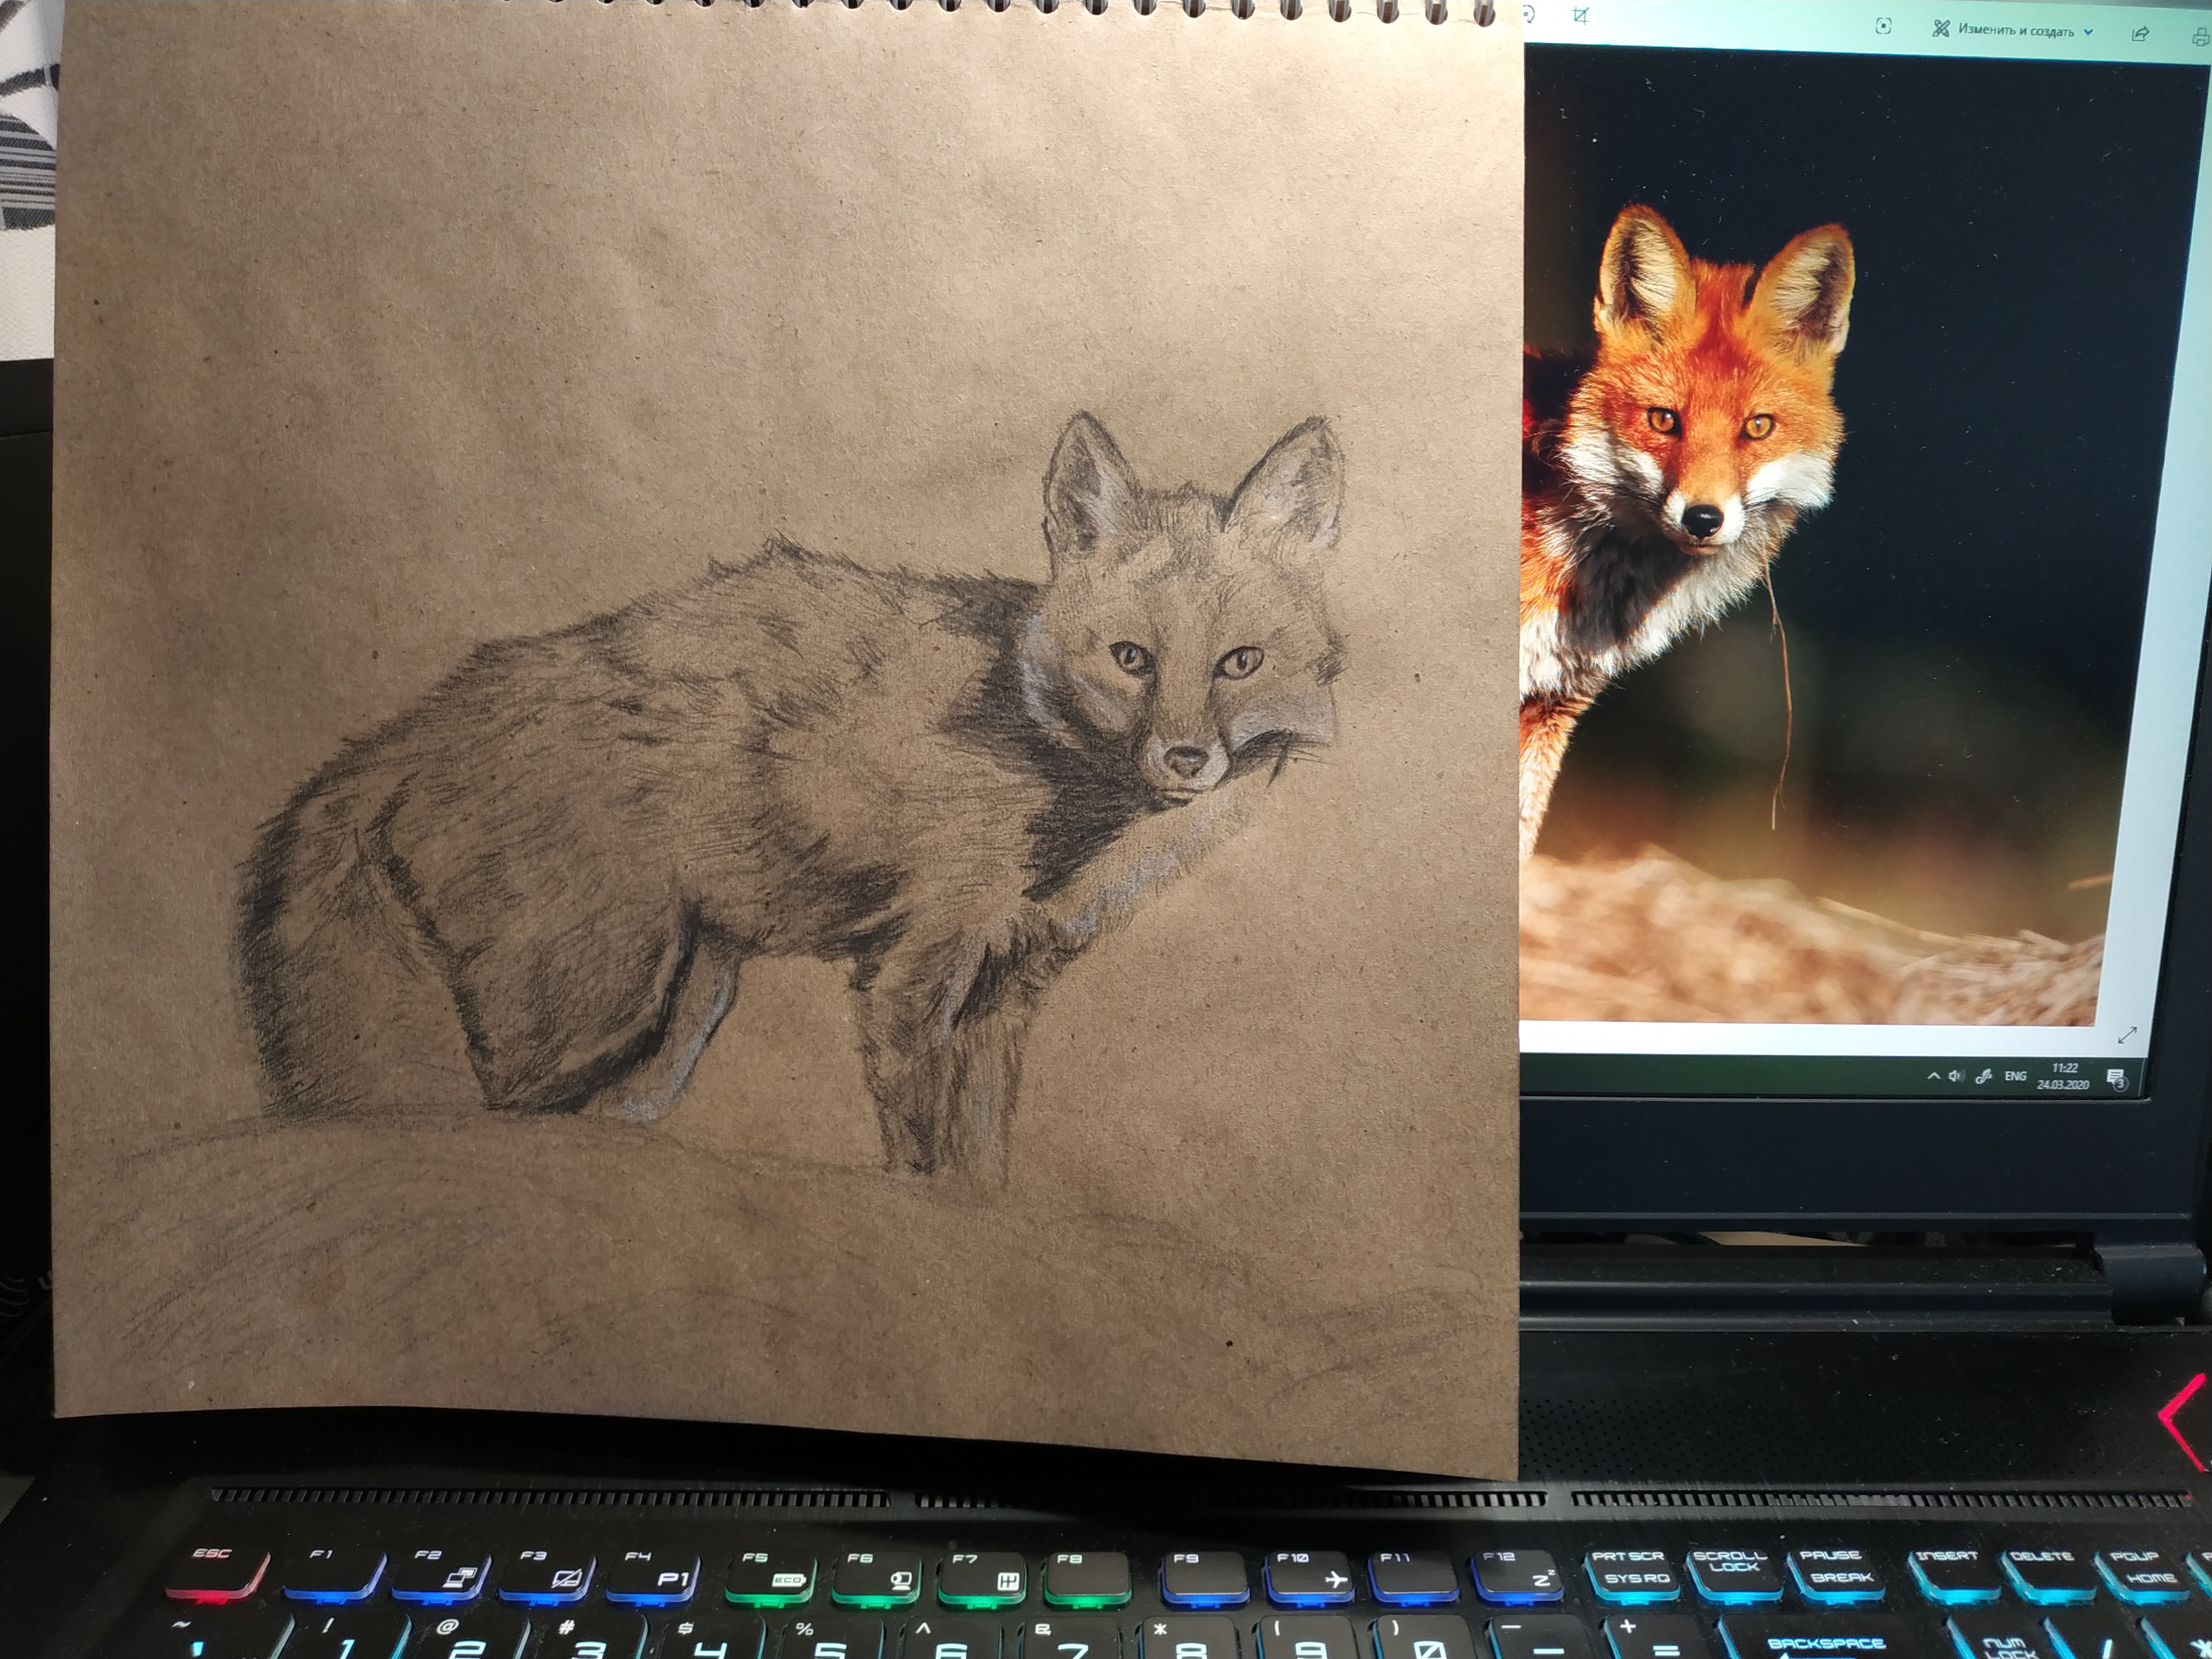Click the scissors-and-brush edit icon
2212x1659 pixels.
pos(1941,29)
